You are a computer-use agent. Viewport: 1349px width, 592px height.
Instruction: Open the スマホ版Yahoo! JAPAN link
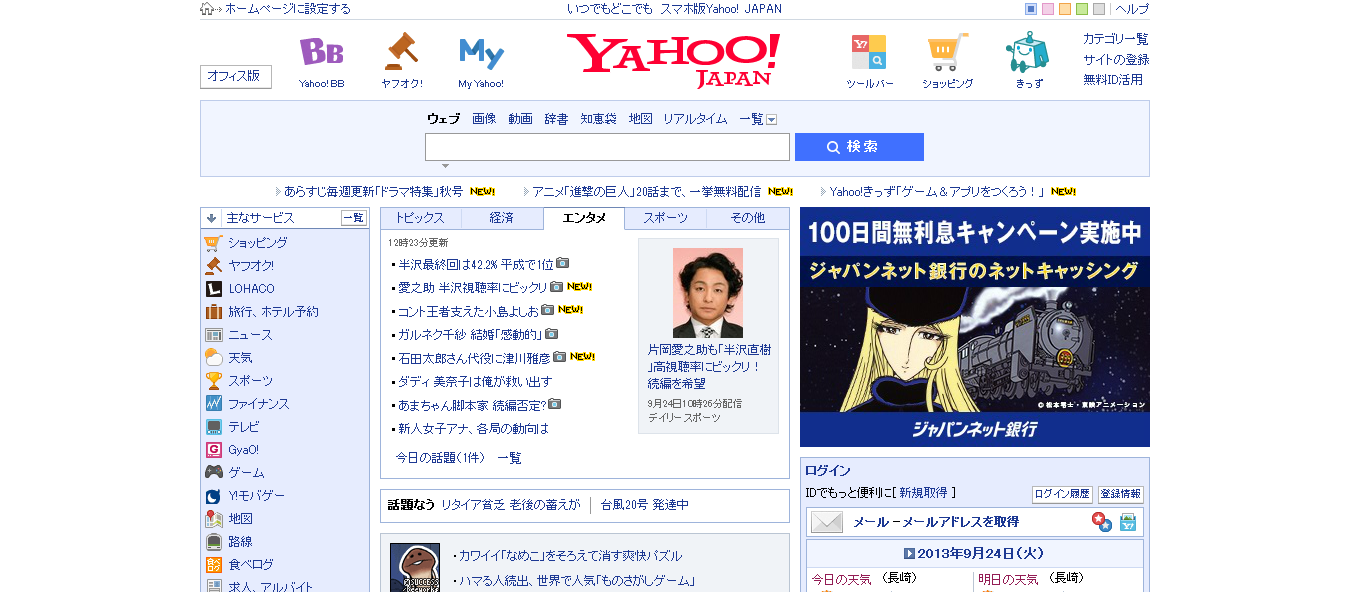pos(721,9)
